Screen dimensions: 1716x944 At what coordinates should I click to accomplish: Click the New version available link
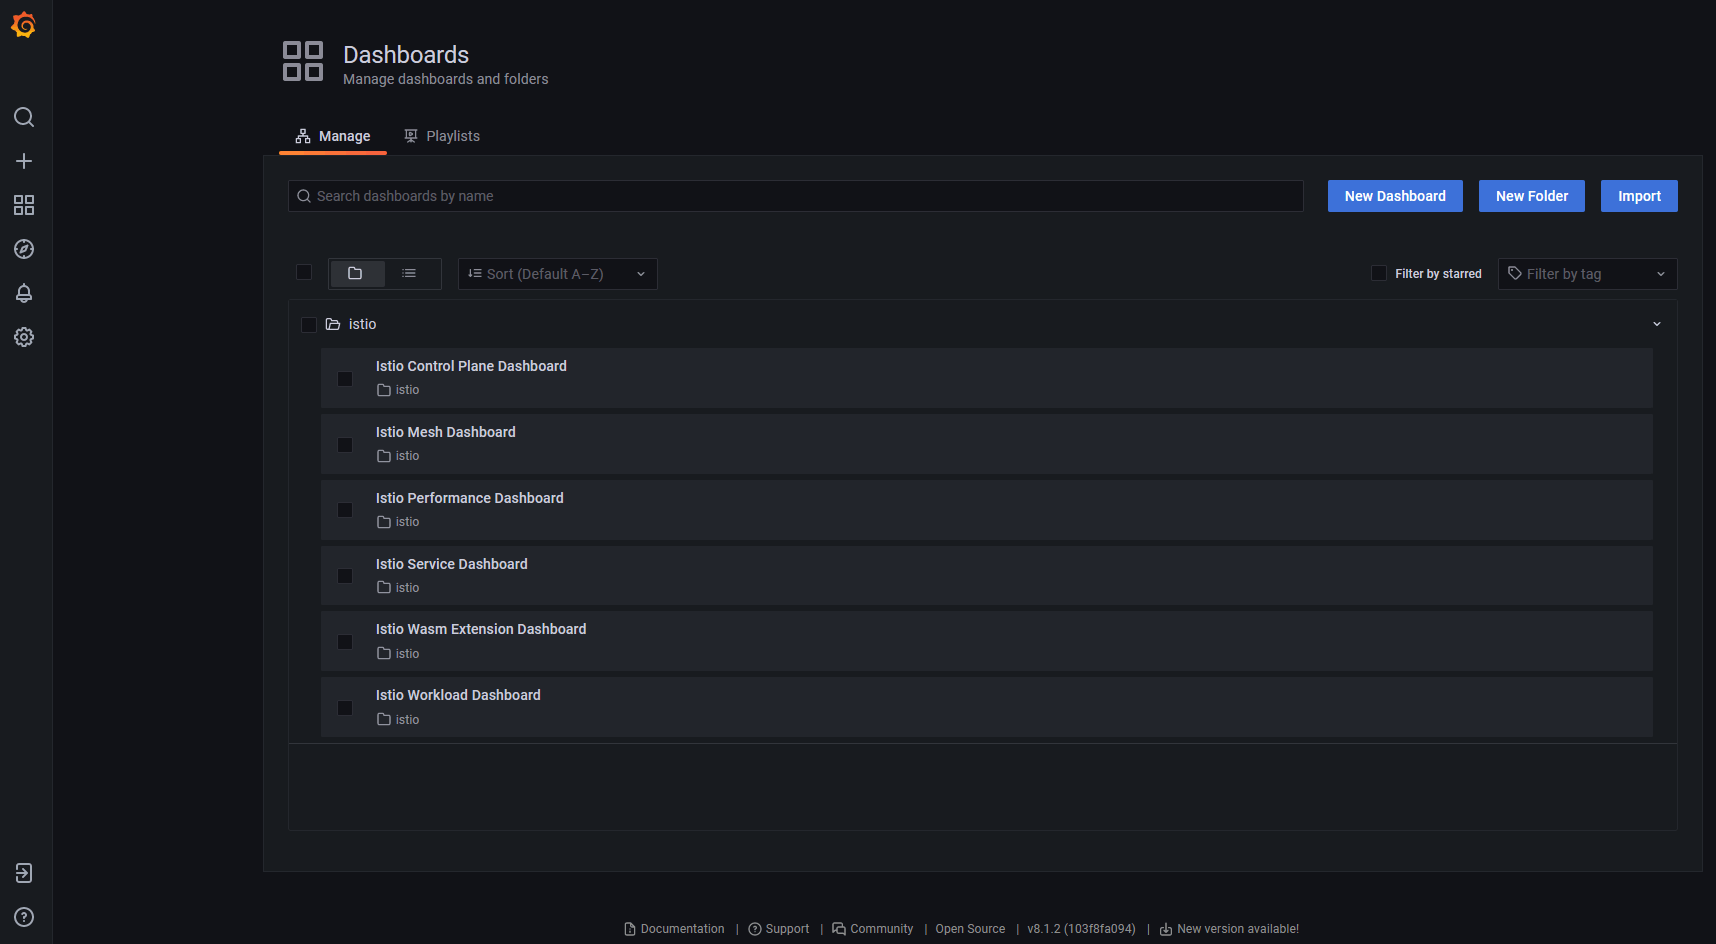(1229, 929)
